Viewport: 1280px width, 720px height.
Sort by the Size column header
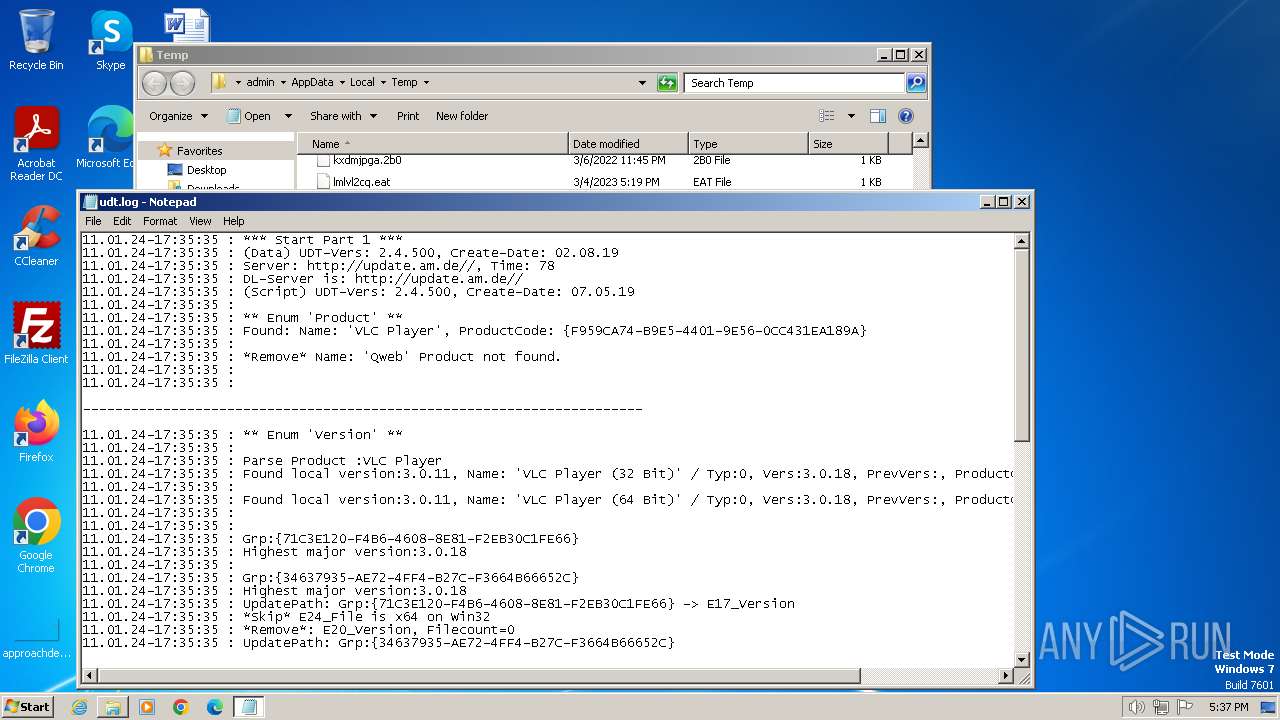(848, 144)
